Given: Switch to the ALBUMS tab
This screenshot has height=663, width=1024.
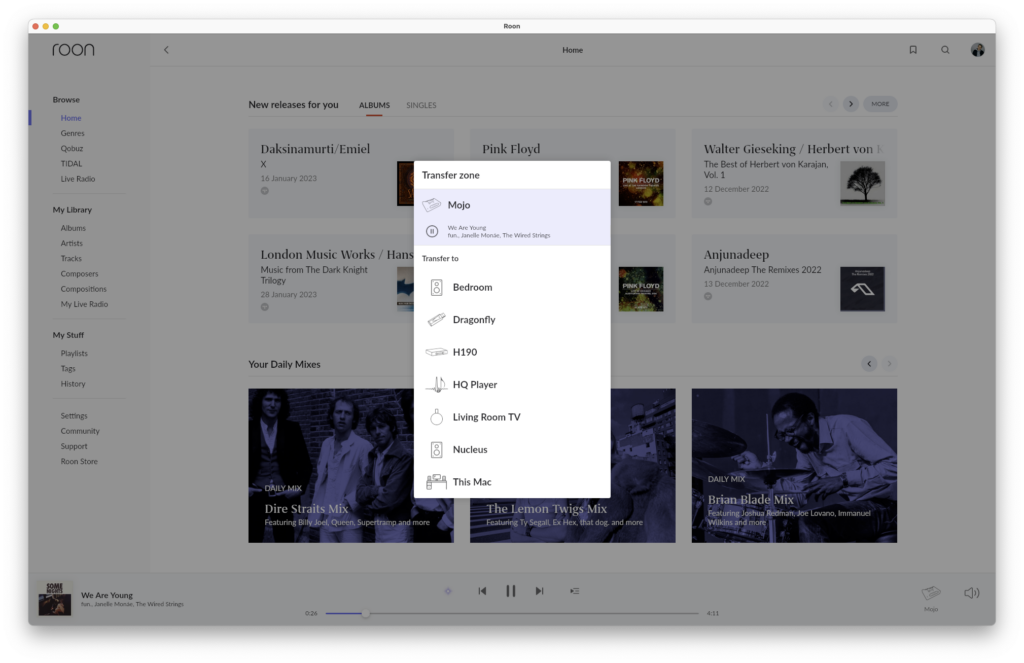Looking at the screenshot, I should tap(374, 105).
